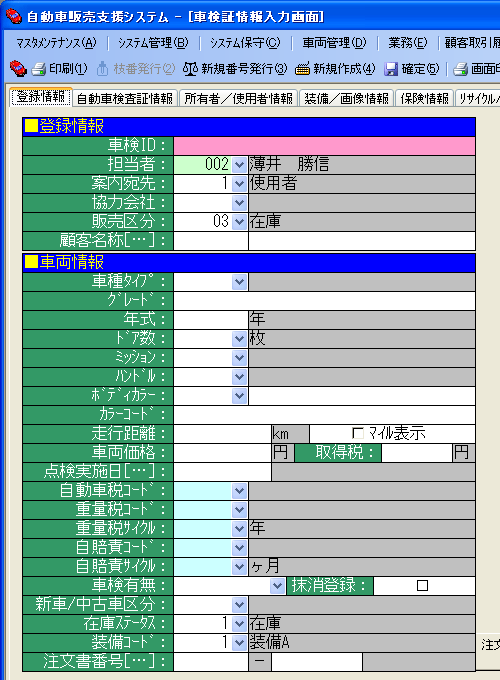Expand the 自賠責コード dropdown
The image size is (500, 680).
tap(239, 548)
